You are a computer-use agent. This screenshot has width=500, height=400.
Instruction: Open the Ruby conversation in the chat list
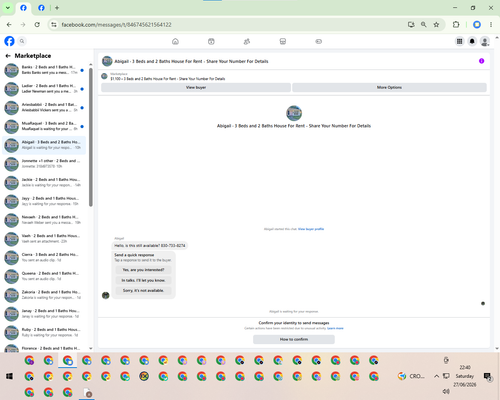coord(44,332)
